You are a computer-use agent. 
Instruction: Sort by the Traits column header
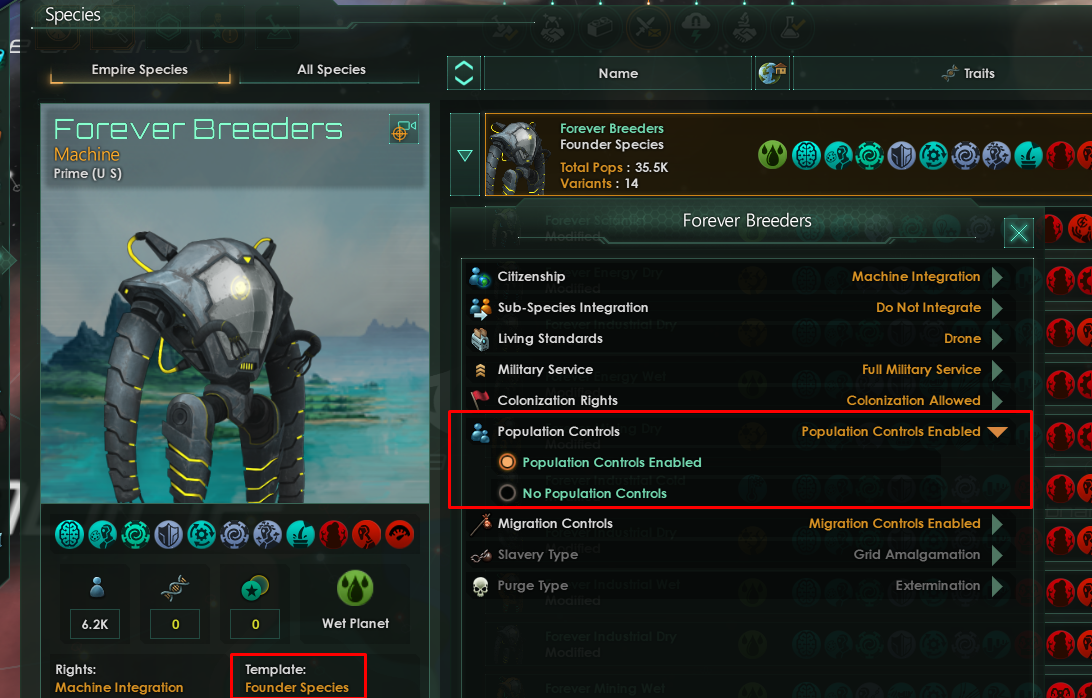(x=969, y=73)
